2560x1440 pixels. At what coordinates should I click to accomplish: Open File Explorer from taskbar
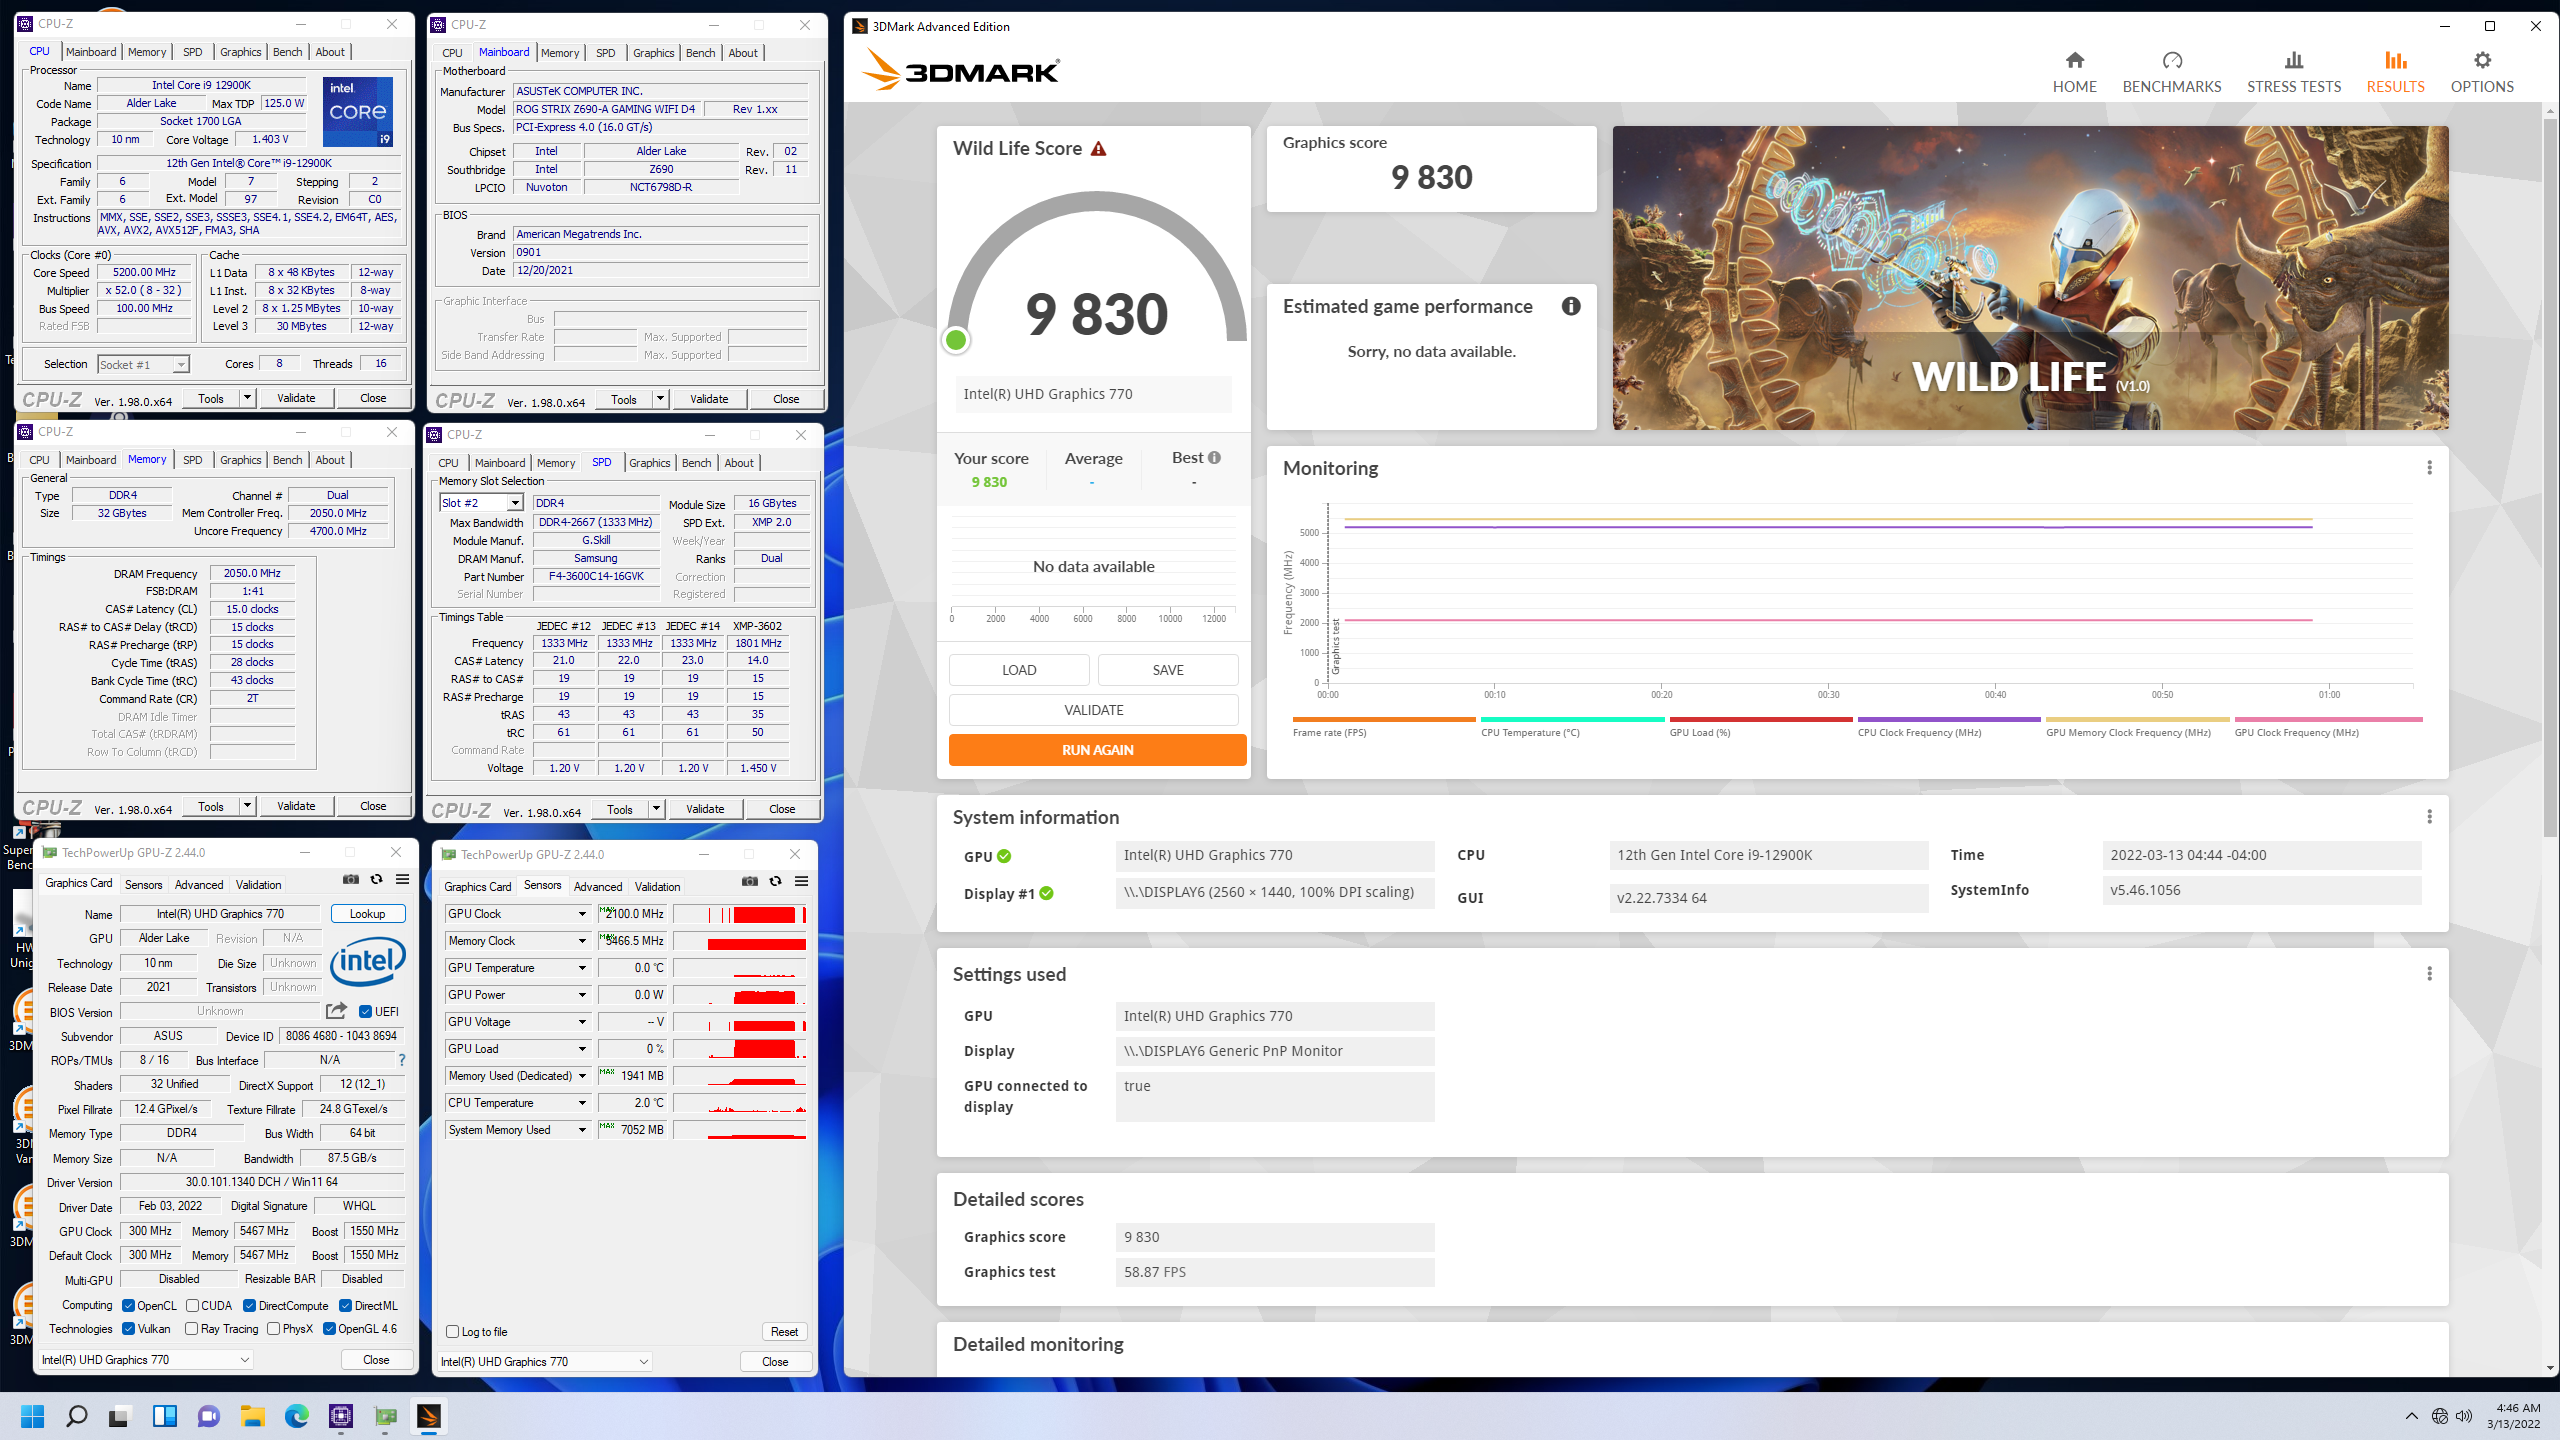click(252, 1416)
